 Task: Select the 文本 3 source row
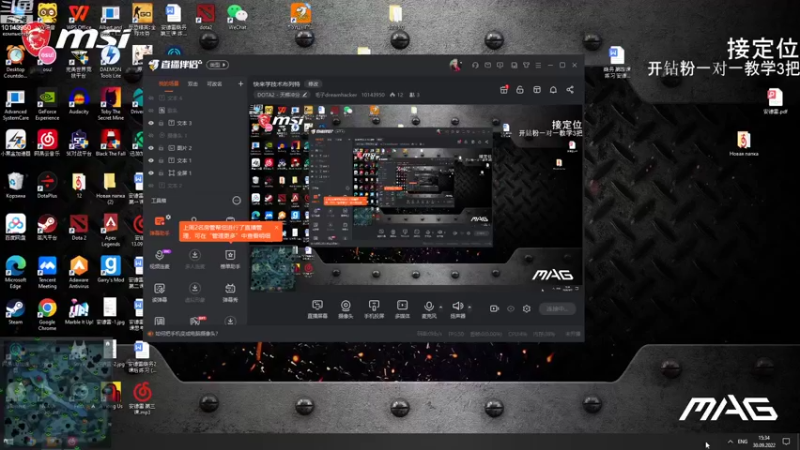196,123
